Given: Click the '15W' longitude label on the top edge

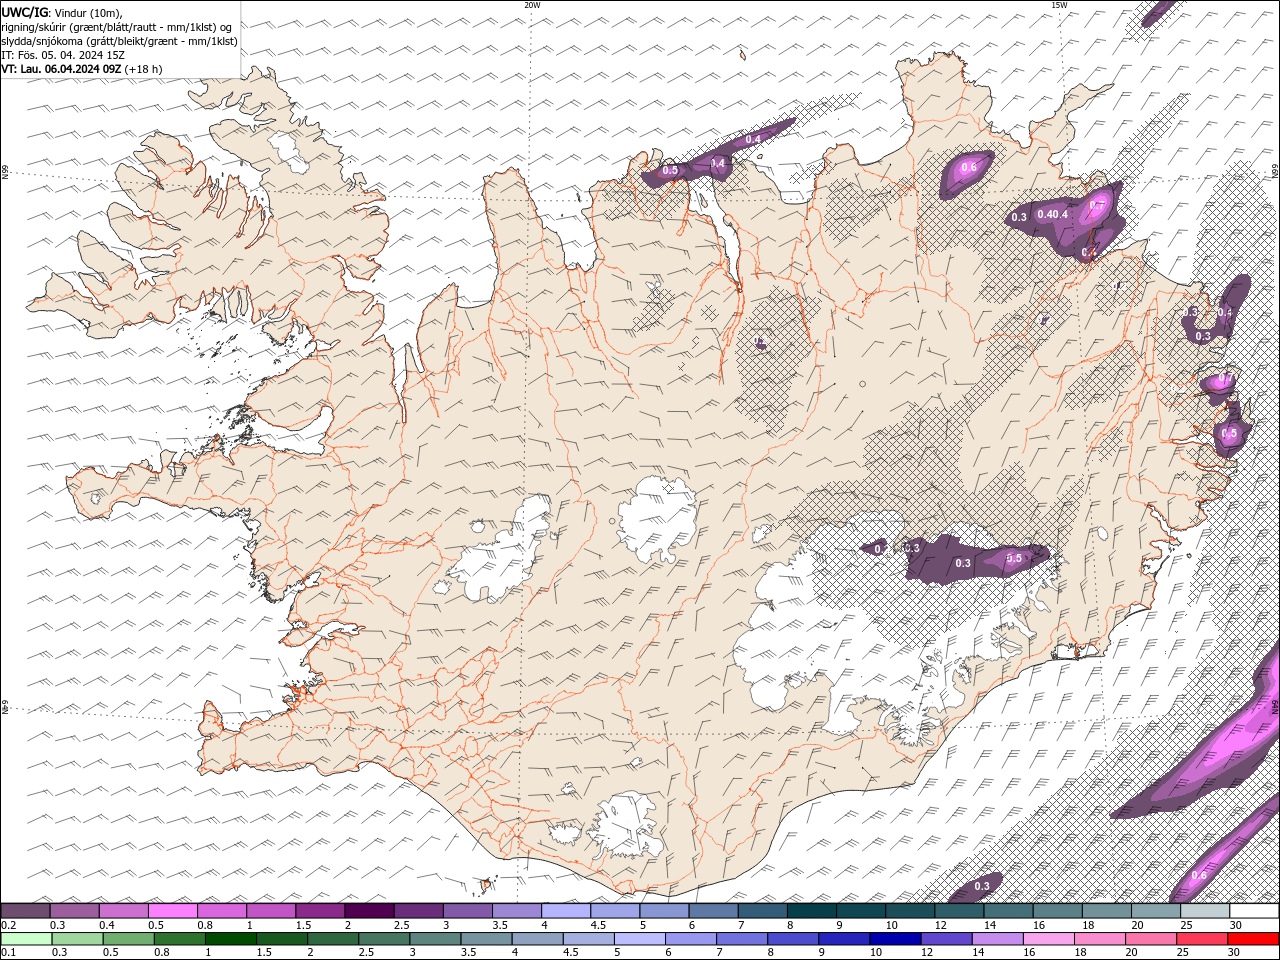Looking at the screenshot, I should 1059,5.
